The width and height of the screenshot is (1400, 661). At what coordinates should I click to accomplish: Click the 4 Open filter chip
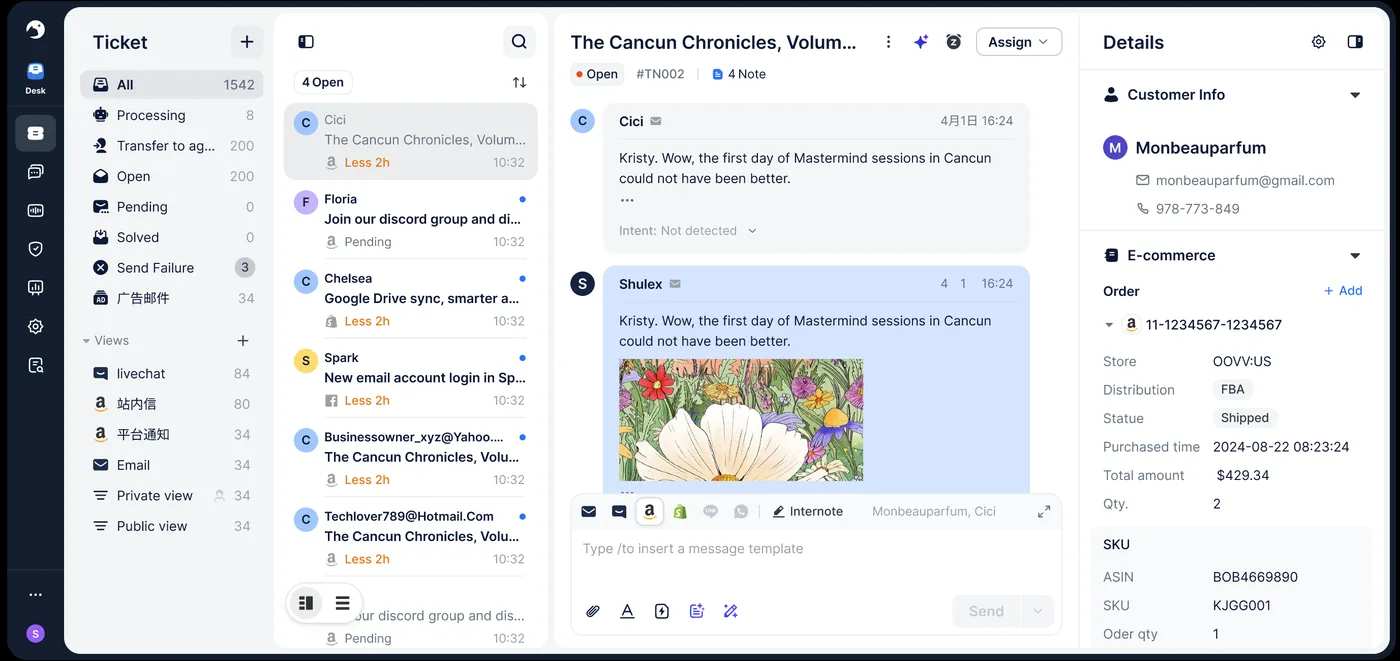[x=323, y=82]
